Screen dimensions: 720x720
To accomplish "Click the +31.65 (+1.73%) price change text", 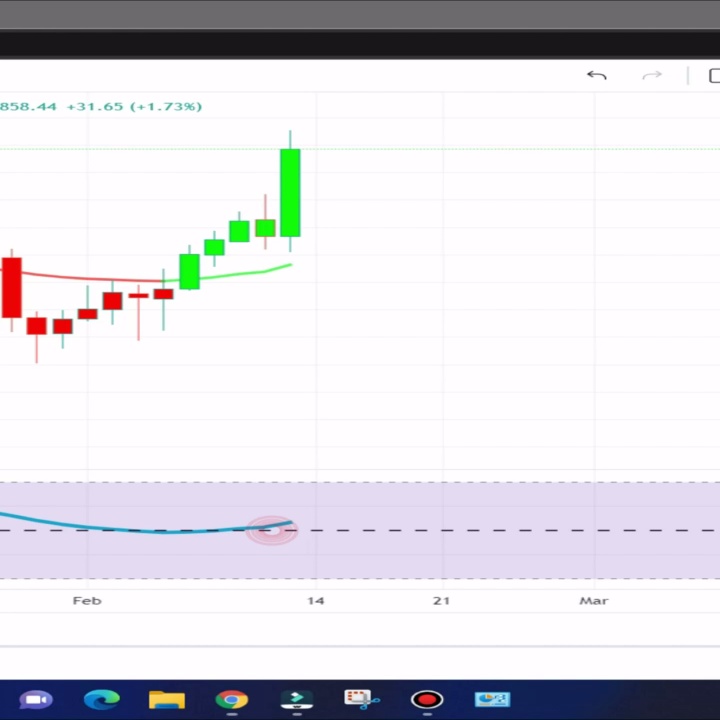I will point(134,107).
